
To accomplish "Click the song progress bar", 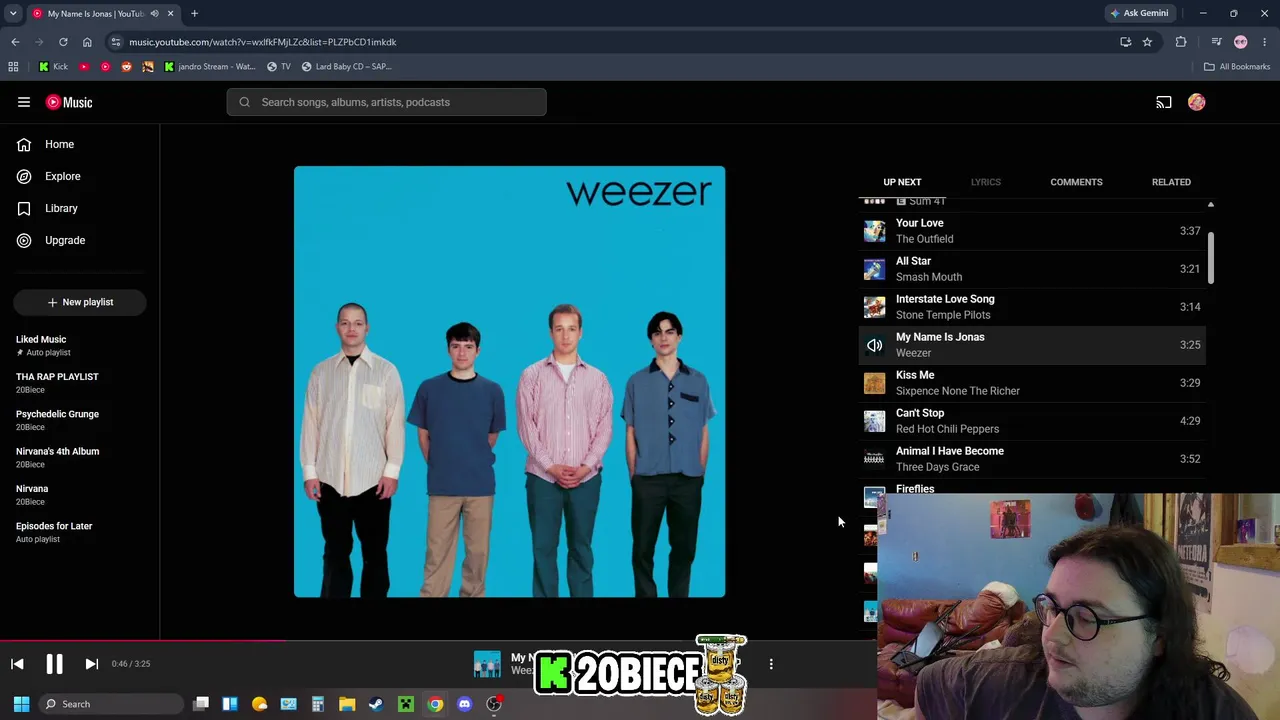I will tap(438, 641).
